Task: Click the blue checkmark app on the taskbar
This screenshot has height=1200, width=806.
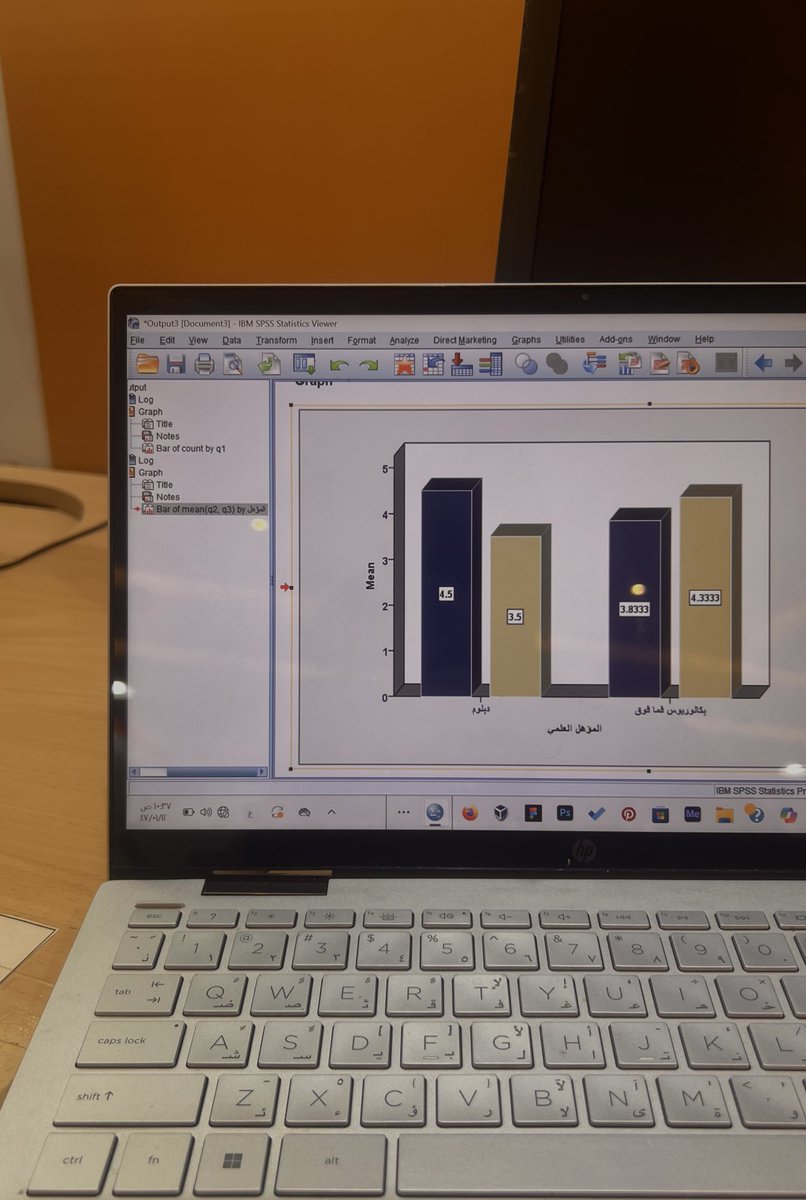Action: point(597,813)
